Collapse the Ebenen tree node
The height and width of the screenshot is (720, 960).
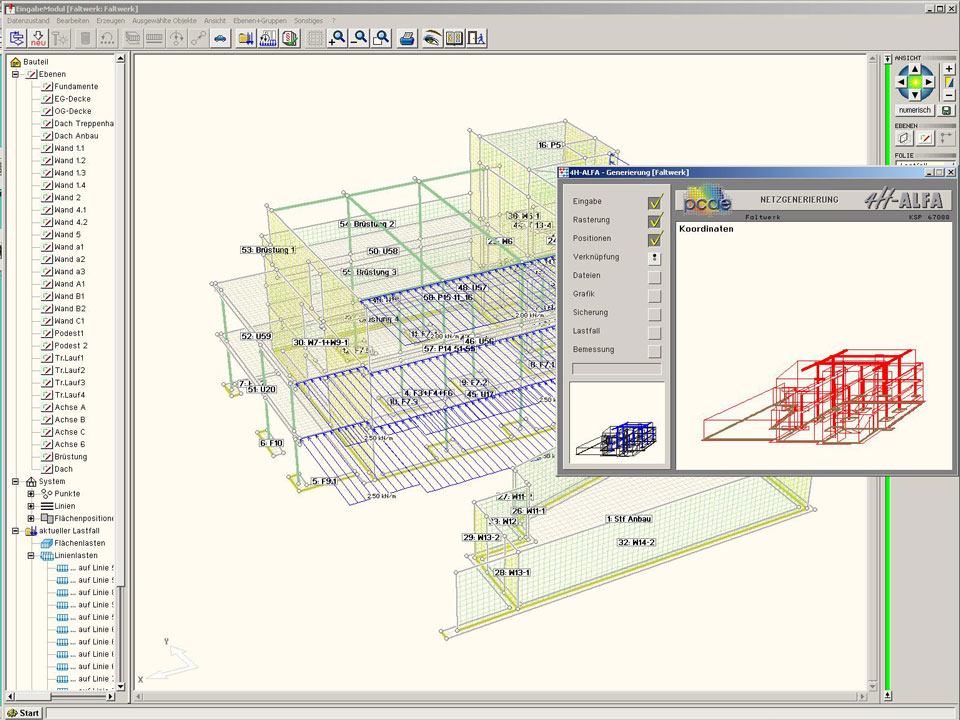tap(16, 74)
